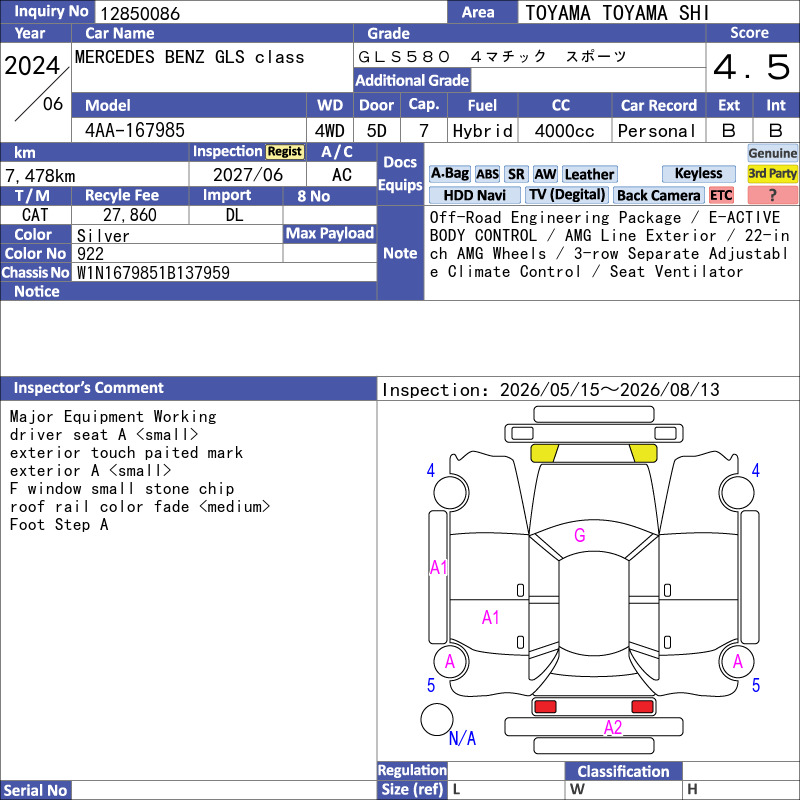The image size is (800, 800).
Task: Click the A-Bag equipment badge
Action: (449, 174)
